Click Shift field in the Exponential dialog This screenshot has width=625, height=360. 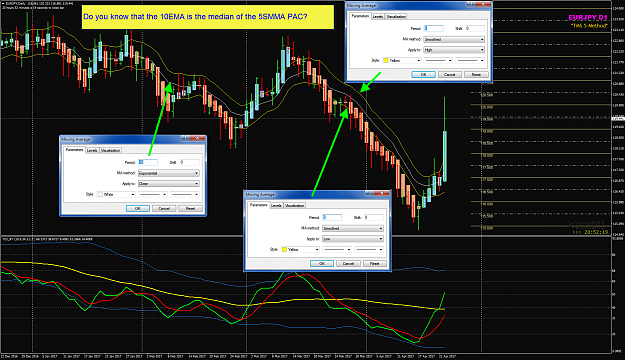point(189,162)
